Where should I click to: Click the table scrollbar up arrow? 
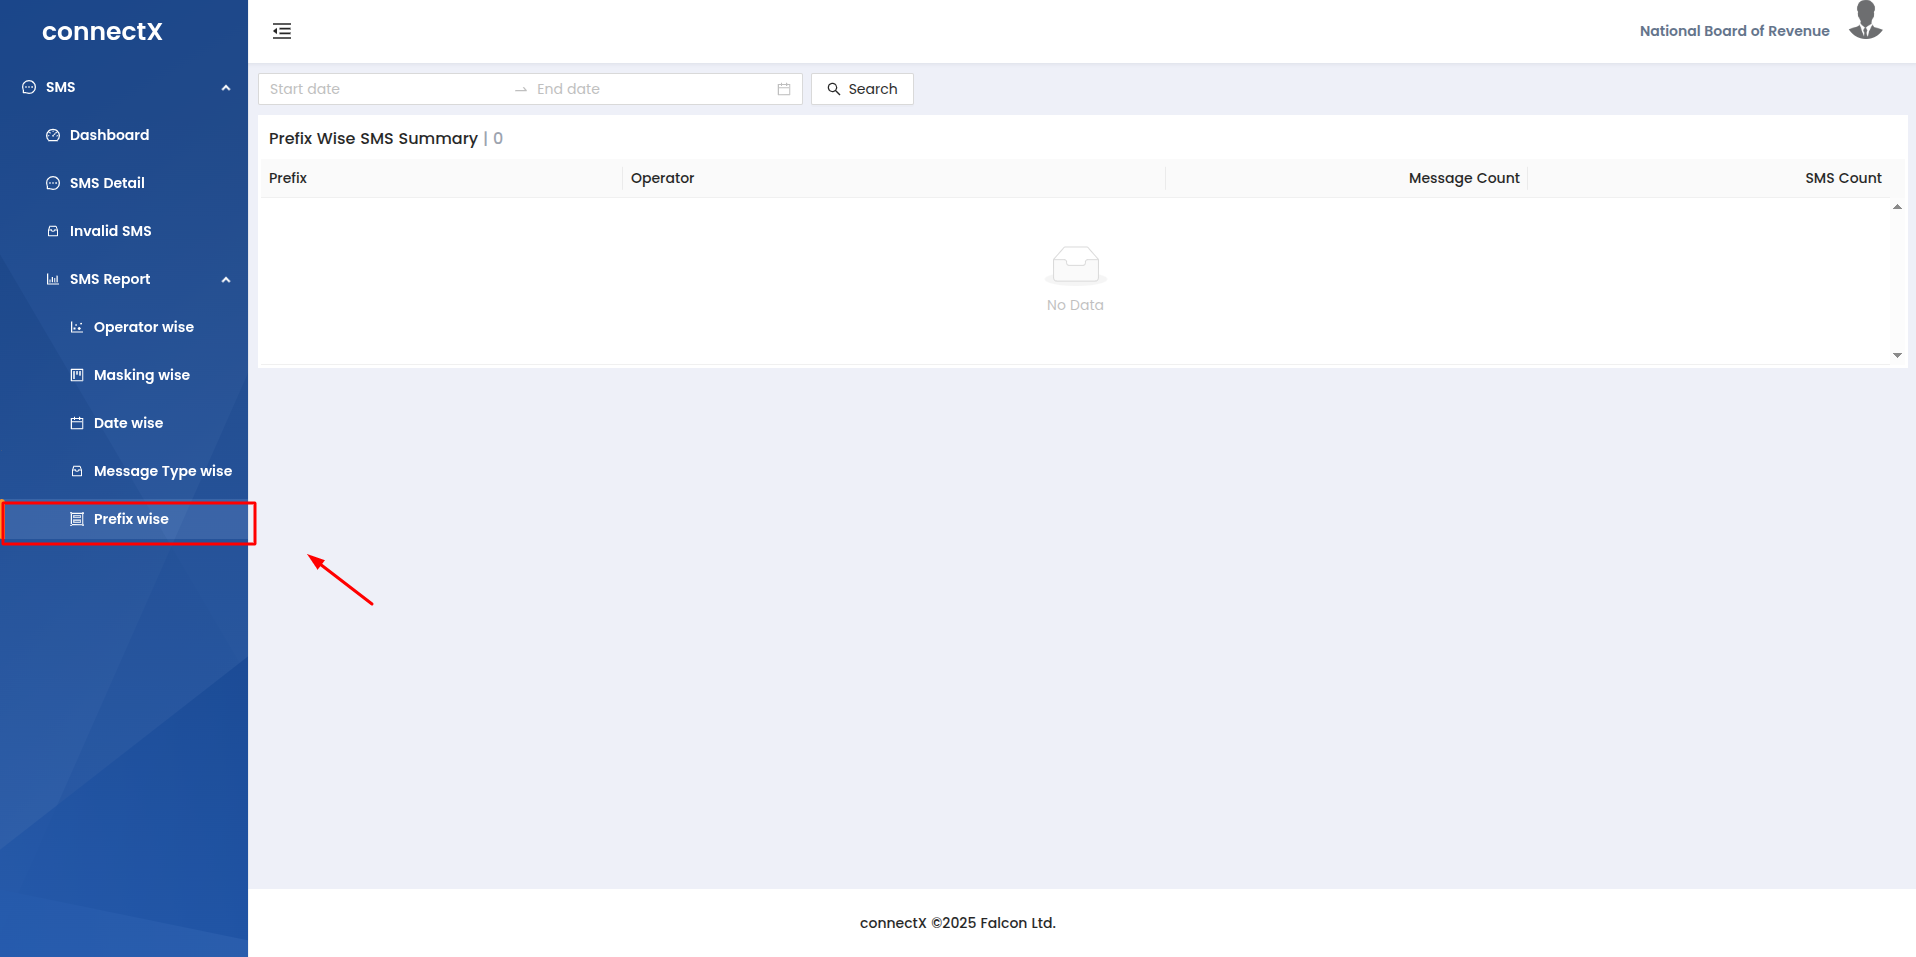(x=1897, y=207)
